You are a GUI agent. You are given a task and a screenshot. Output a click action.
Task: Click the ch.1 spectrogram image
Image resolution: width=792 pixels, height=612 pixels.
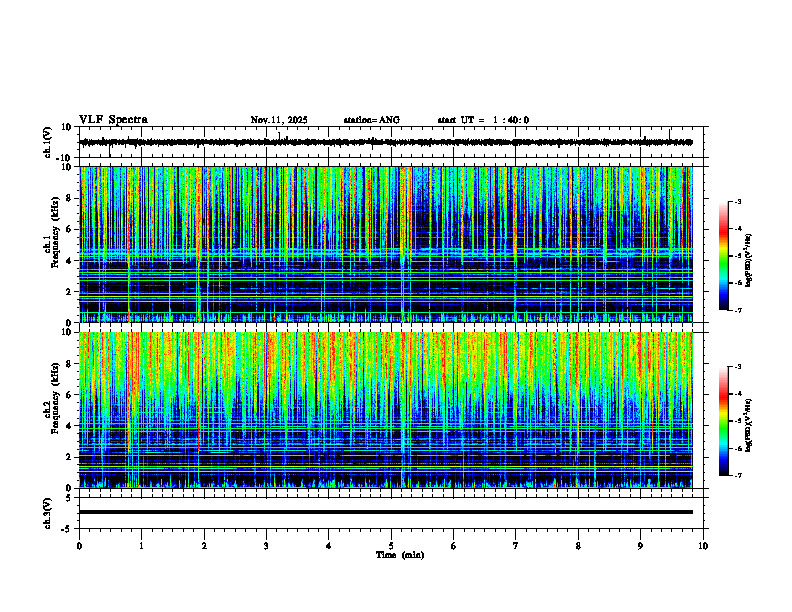coord(386,244)
